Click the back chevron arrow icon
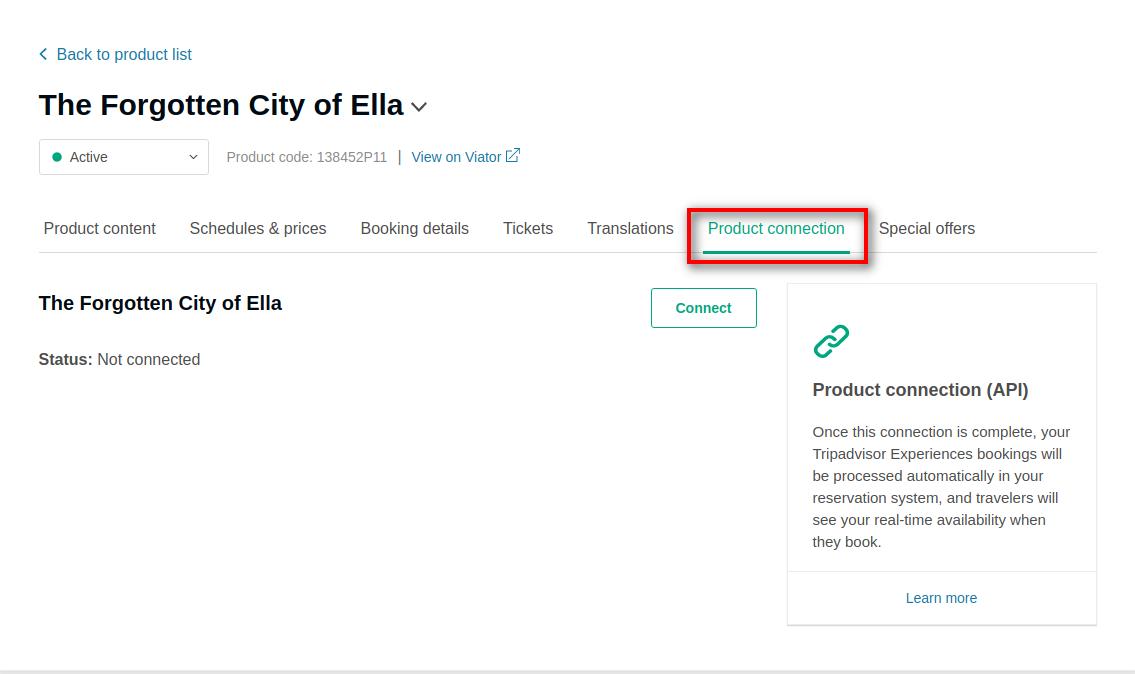This screenshot has width=1135, height=674. pyautogui.click(x=43, y=54)
